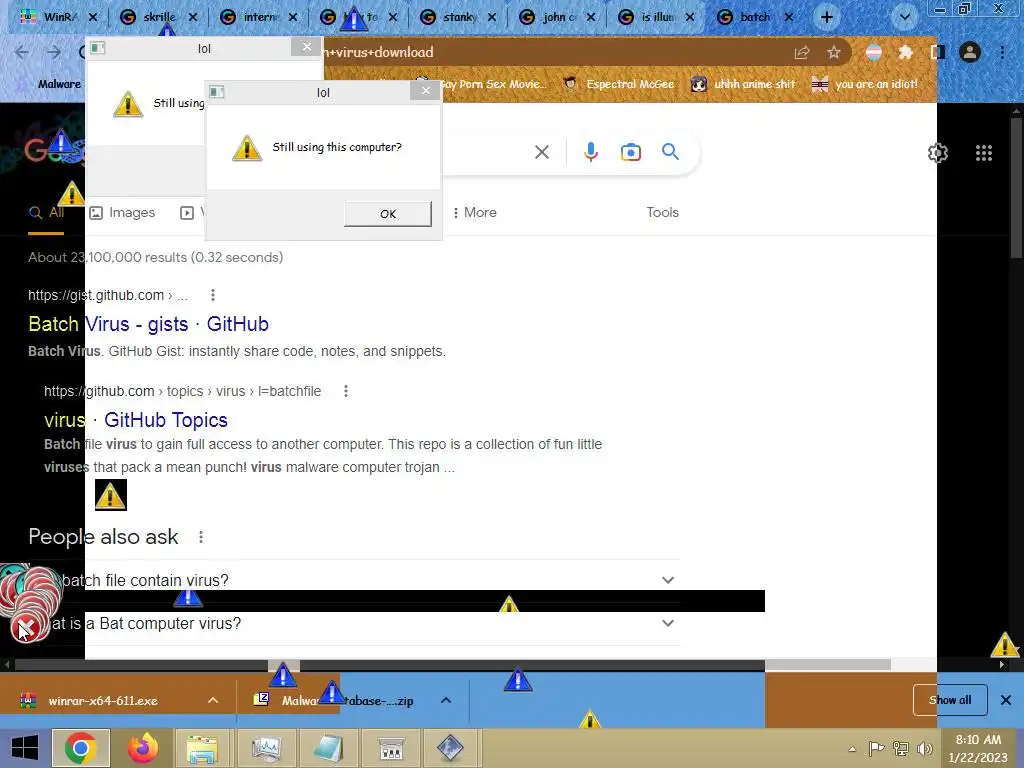The height and width of the screenshot is (768, 1024).
Task: Click the network tray icon
Action: [901, 748]
